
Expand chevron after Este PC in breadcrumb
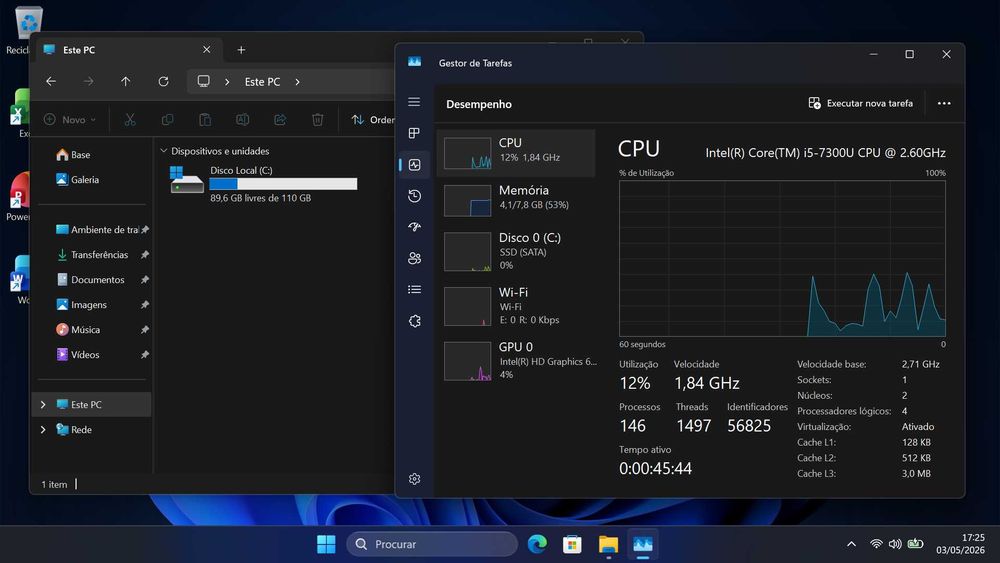pos(297,82)
